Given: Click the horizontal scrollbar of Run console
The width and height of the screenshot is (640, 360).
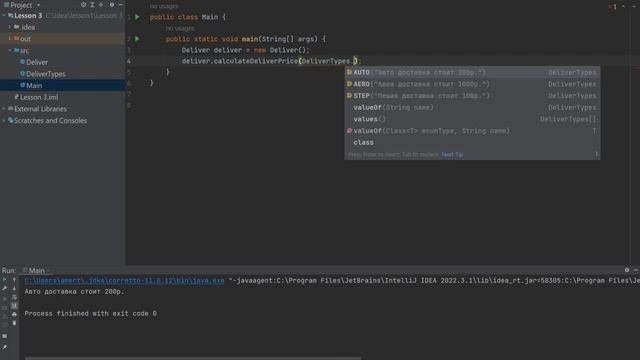Looking at the screenshot, I should click(x=193, y=358).
